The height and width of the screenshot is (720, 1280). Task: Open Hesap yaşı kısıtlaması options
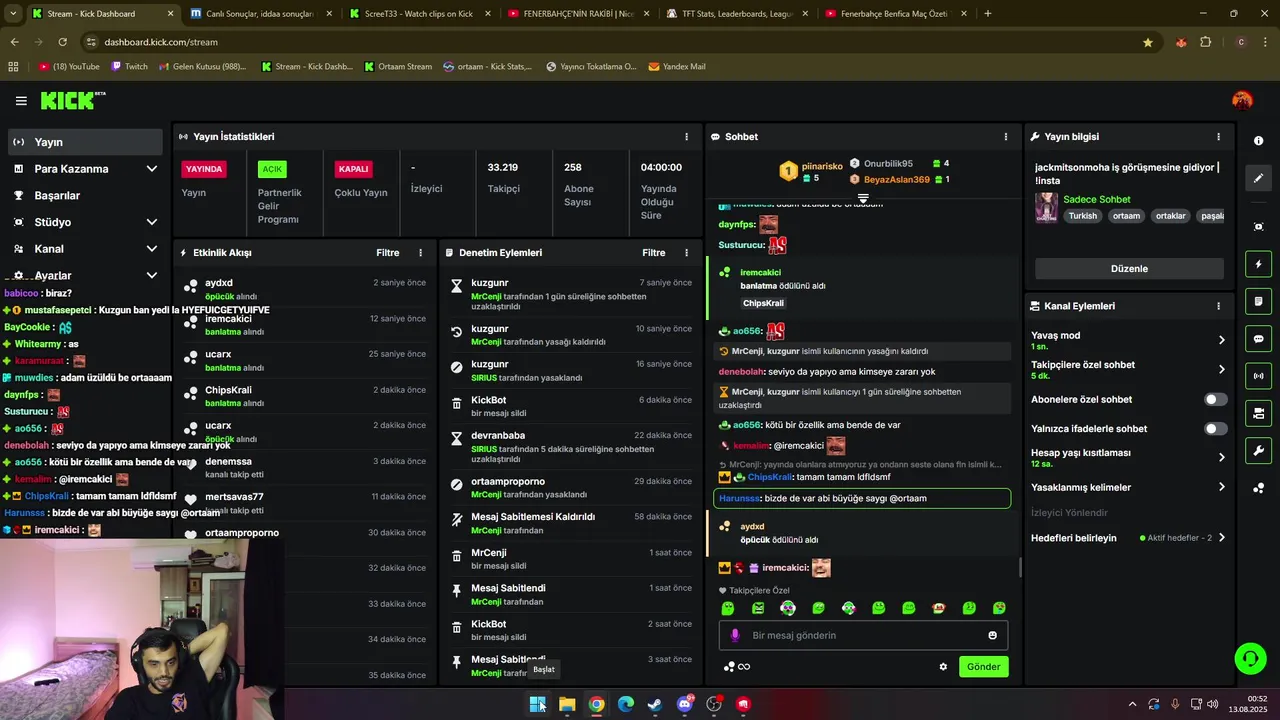[1221, 458]
